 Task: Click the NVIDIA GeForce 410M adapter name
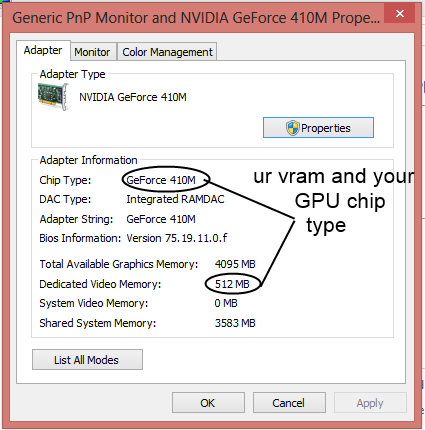pyautogui.click(x=133, y=97)
